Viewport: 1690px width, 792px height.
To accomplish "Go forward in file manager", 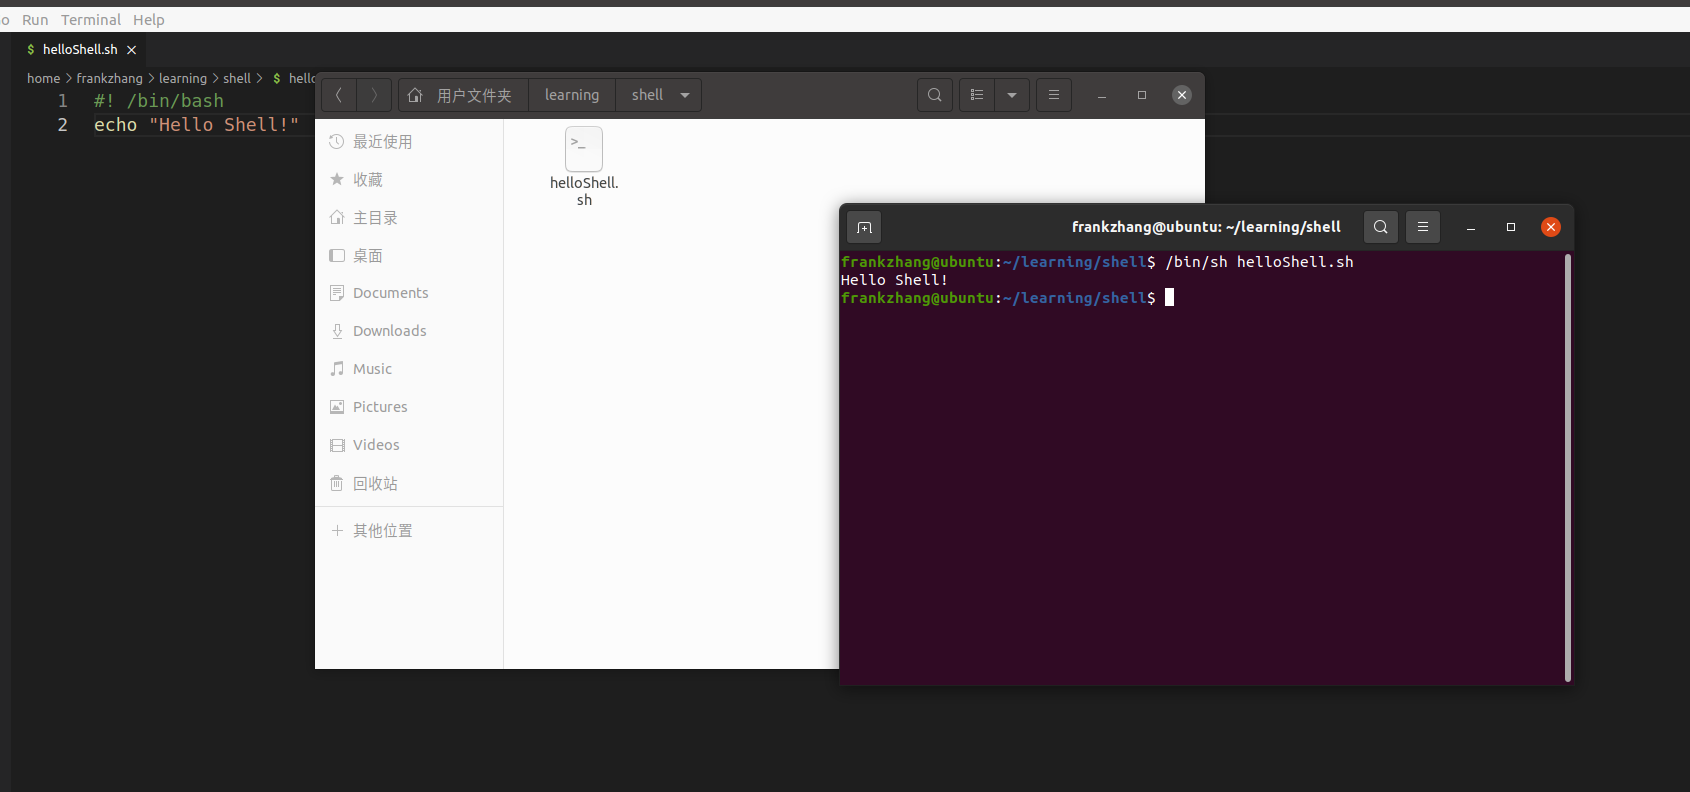I will [374, 95].
